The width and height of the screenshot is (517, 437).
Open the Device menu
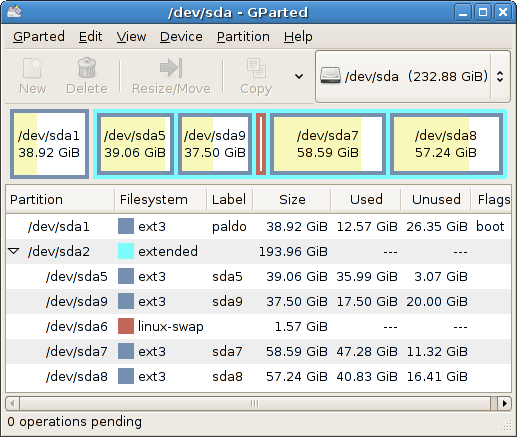point(181,36)
